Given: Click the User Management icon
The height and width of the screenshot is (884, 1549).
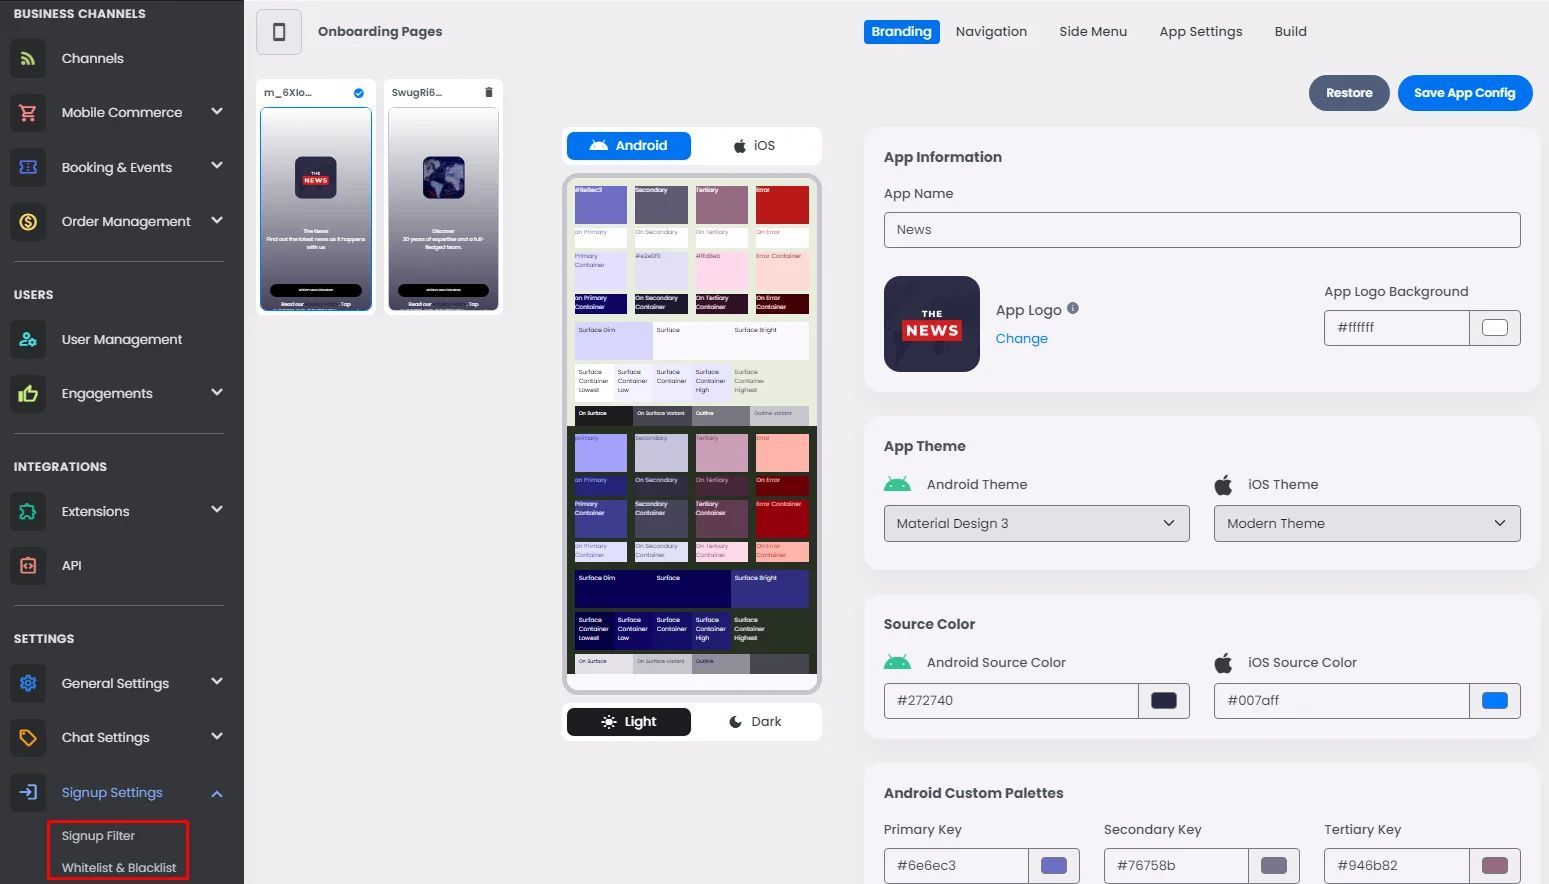Looking at the screenshot, I should (x=28, y=340).
